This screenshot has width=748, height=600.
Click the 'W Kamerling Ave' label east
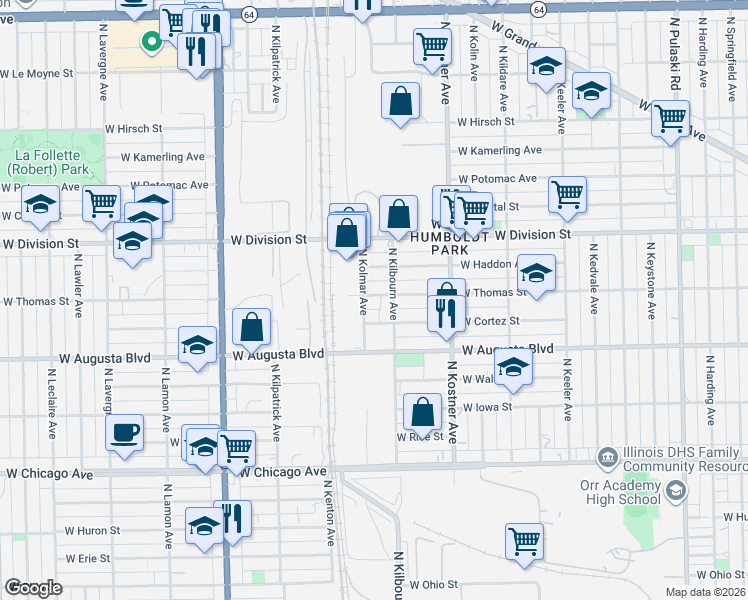click(x=499, y=151)
